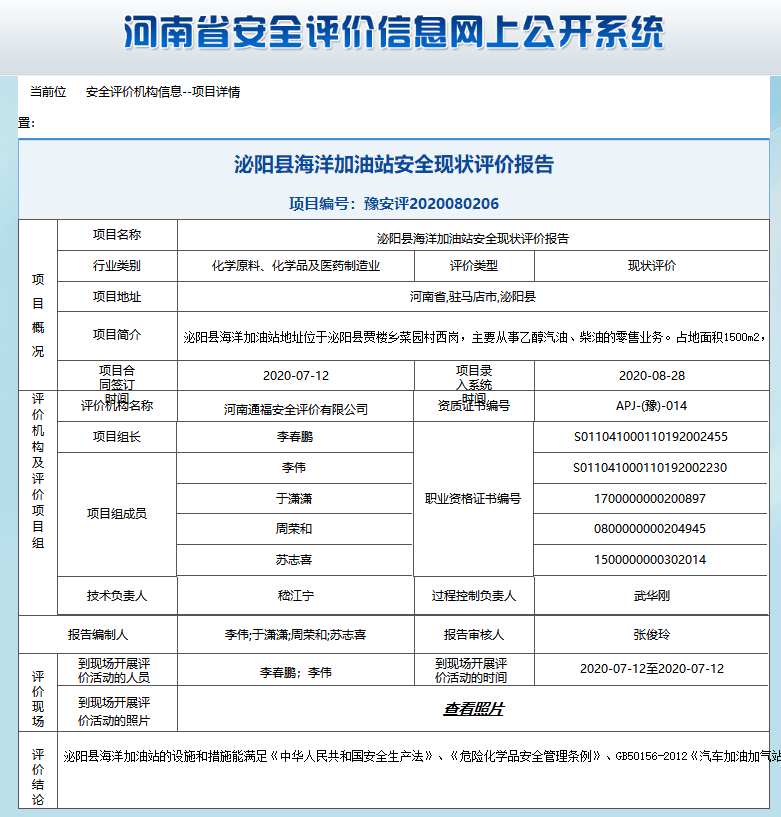This screenshot has width=781, height=817.
Task: Click the 项目组长 label cell
Action: tap(117, 437)
